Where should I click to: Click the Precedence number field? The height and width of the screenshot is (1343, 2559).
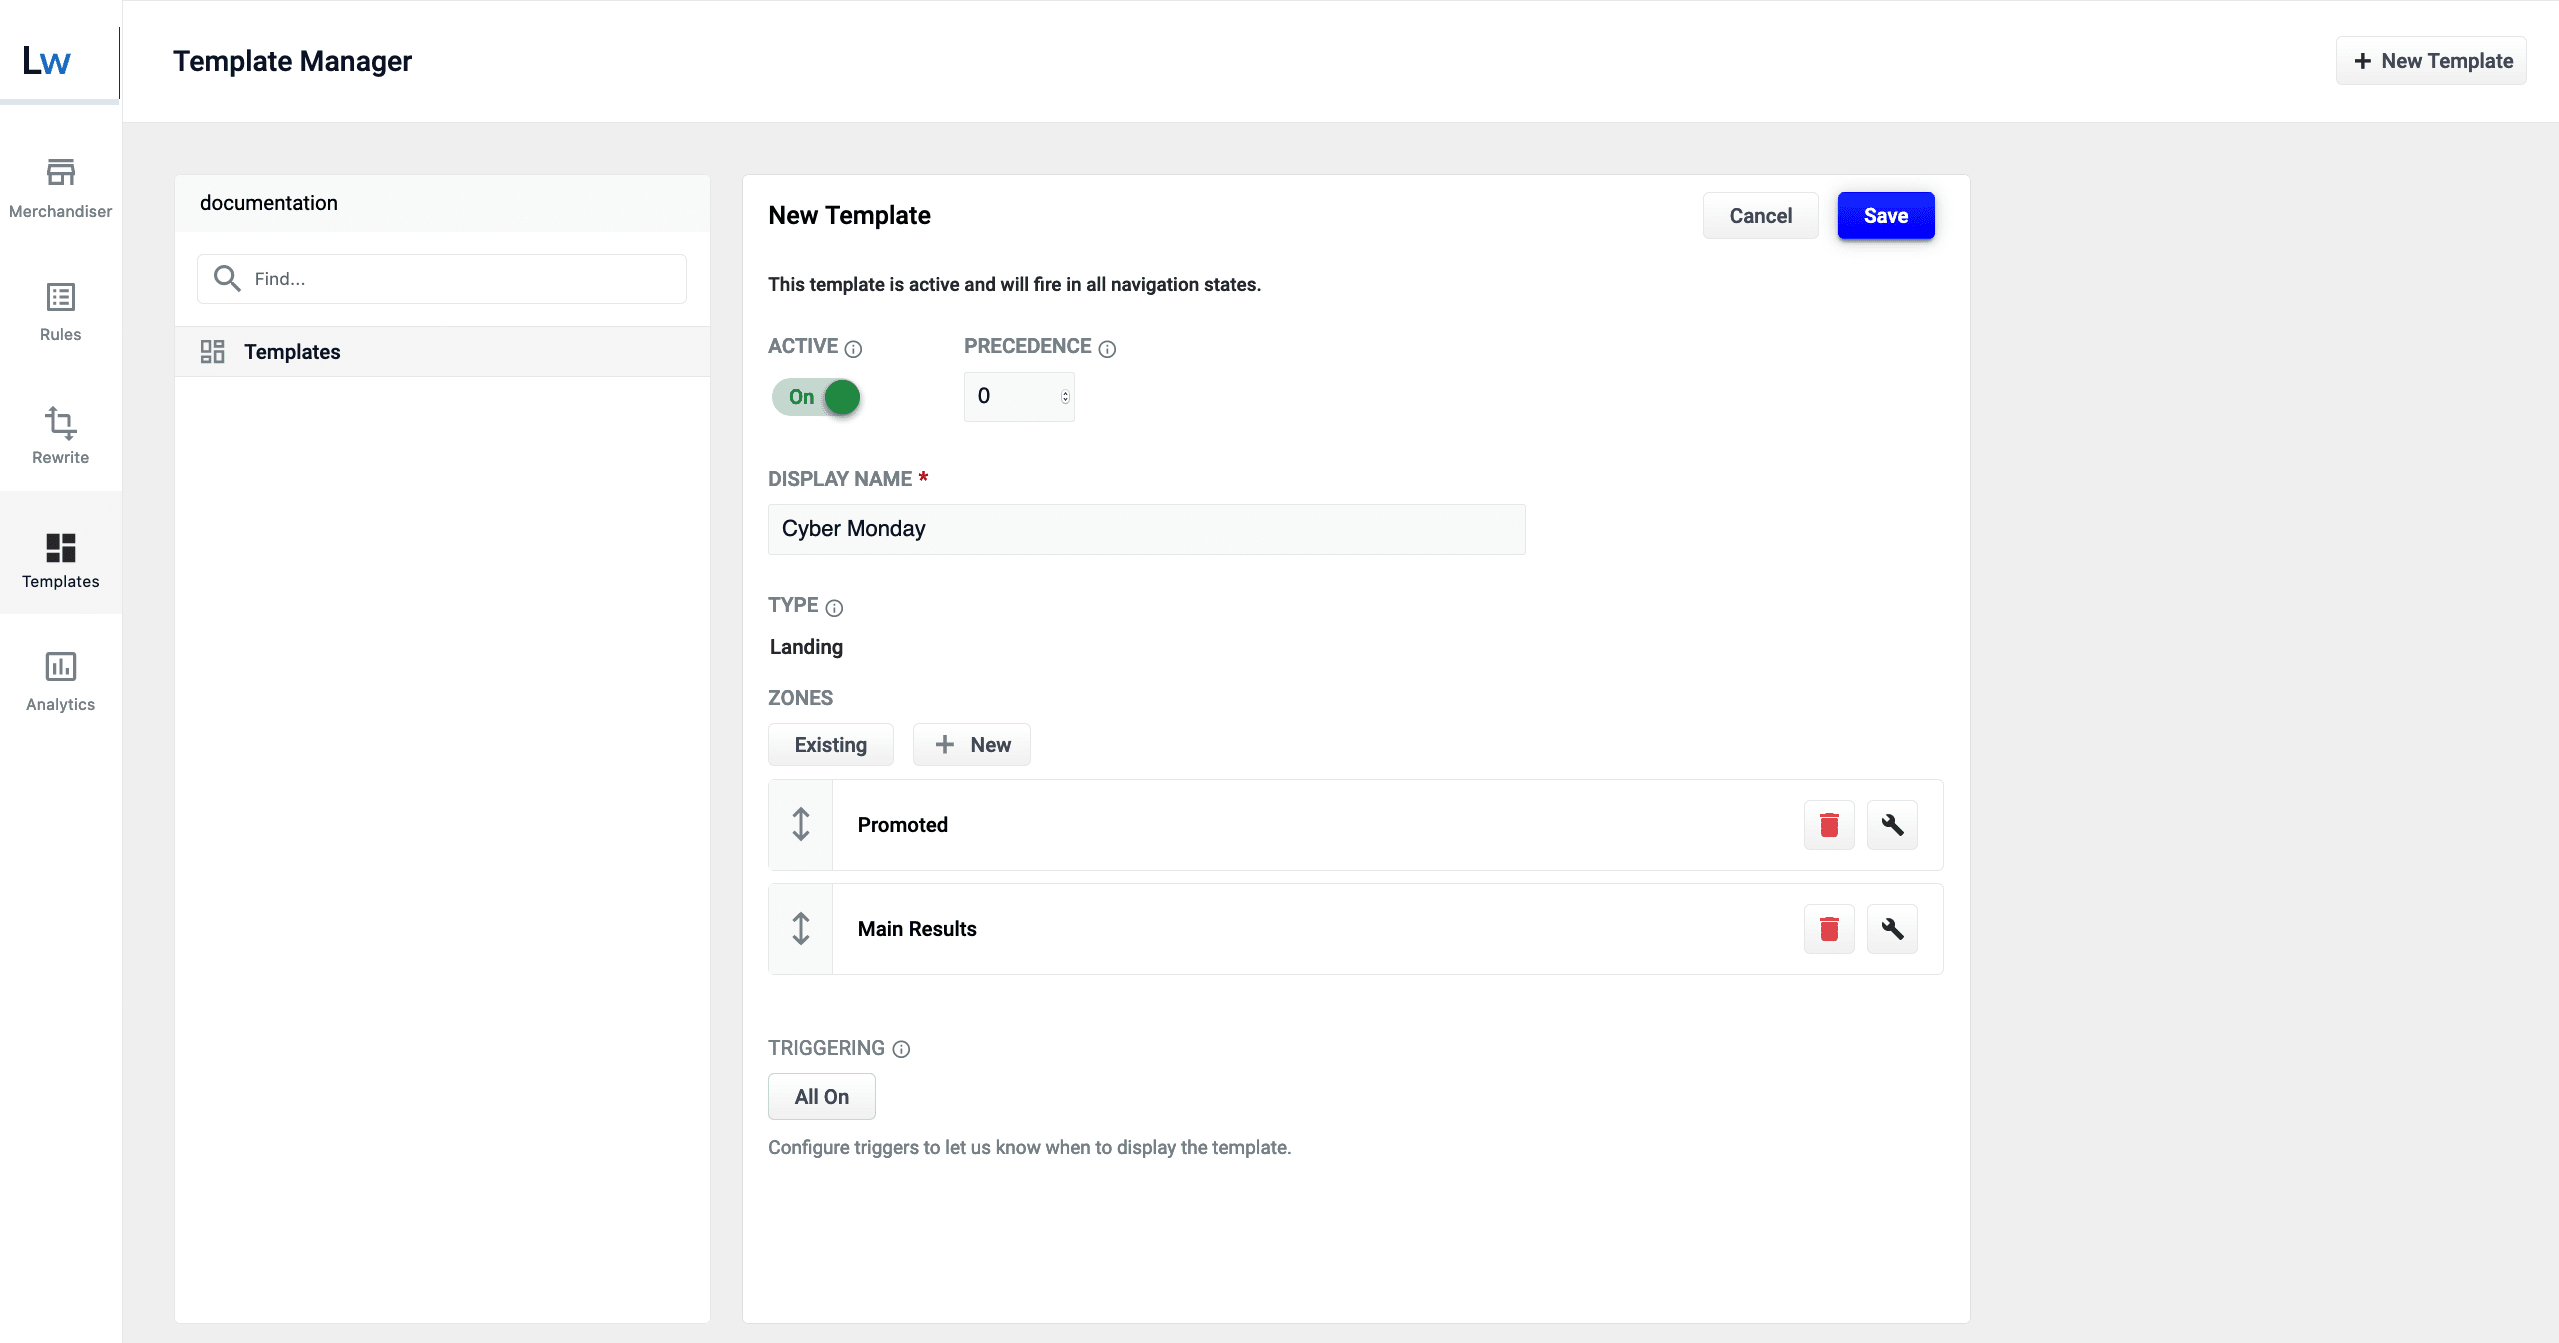pos(1018,397)
